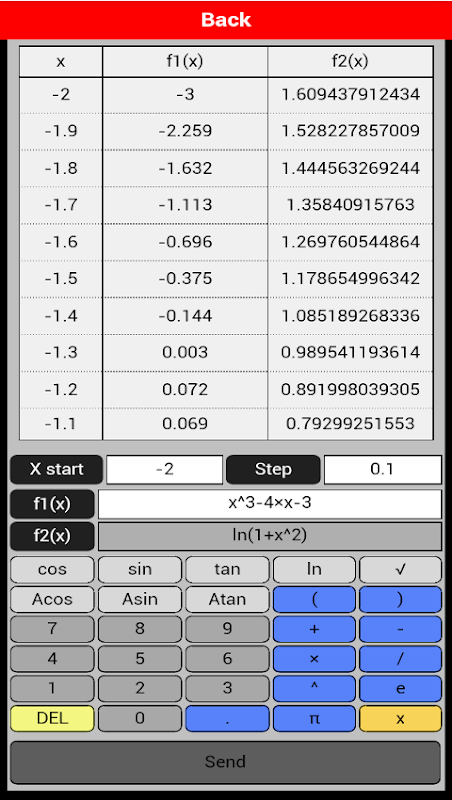Select cell value -1.113
Screen dimensions: 452x800
185,205
